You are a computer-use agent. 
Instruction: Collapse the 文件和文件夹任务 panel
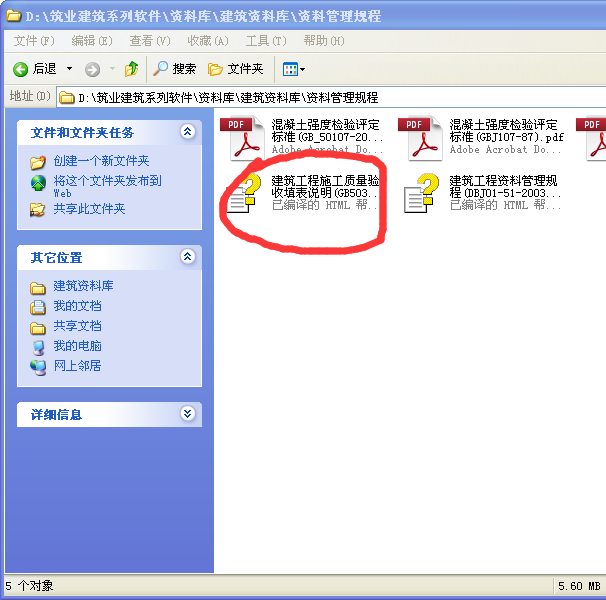coord(187,132)
